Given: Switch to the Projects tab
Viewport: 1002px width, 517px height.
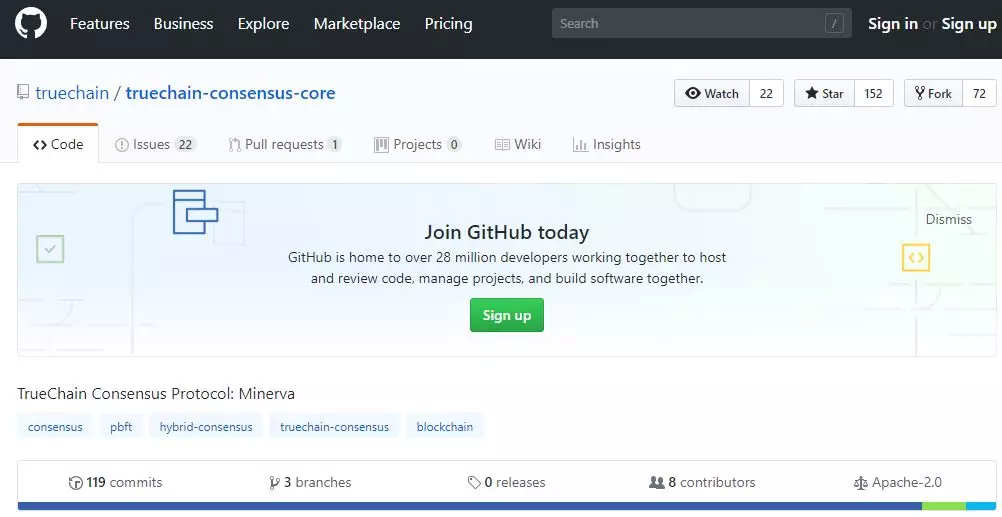Looking at the screenshot, I should point(417,144).
